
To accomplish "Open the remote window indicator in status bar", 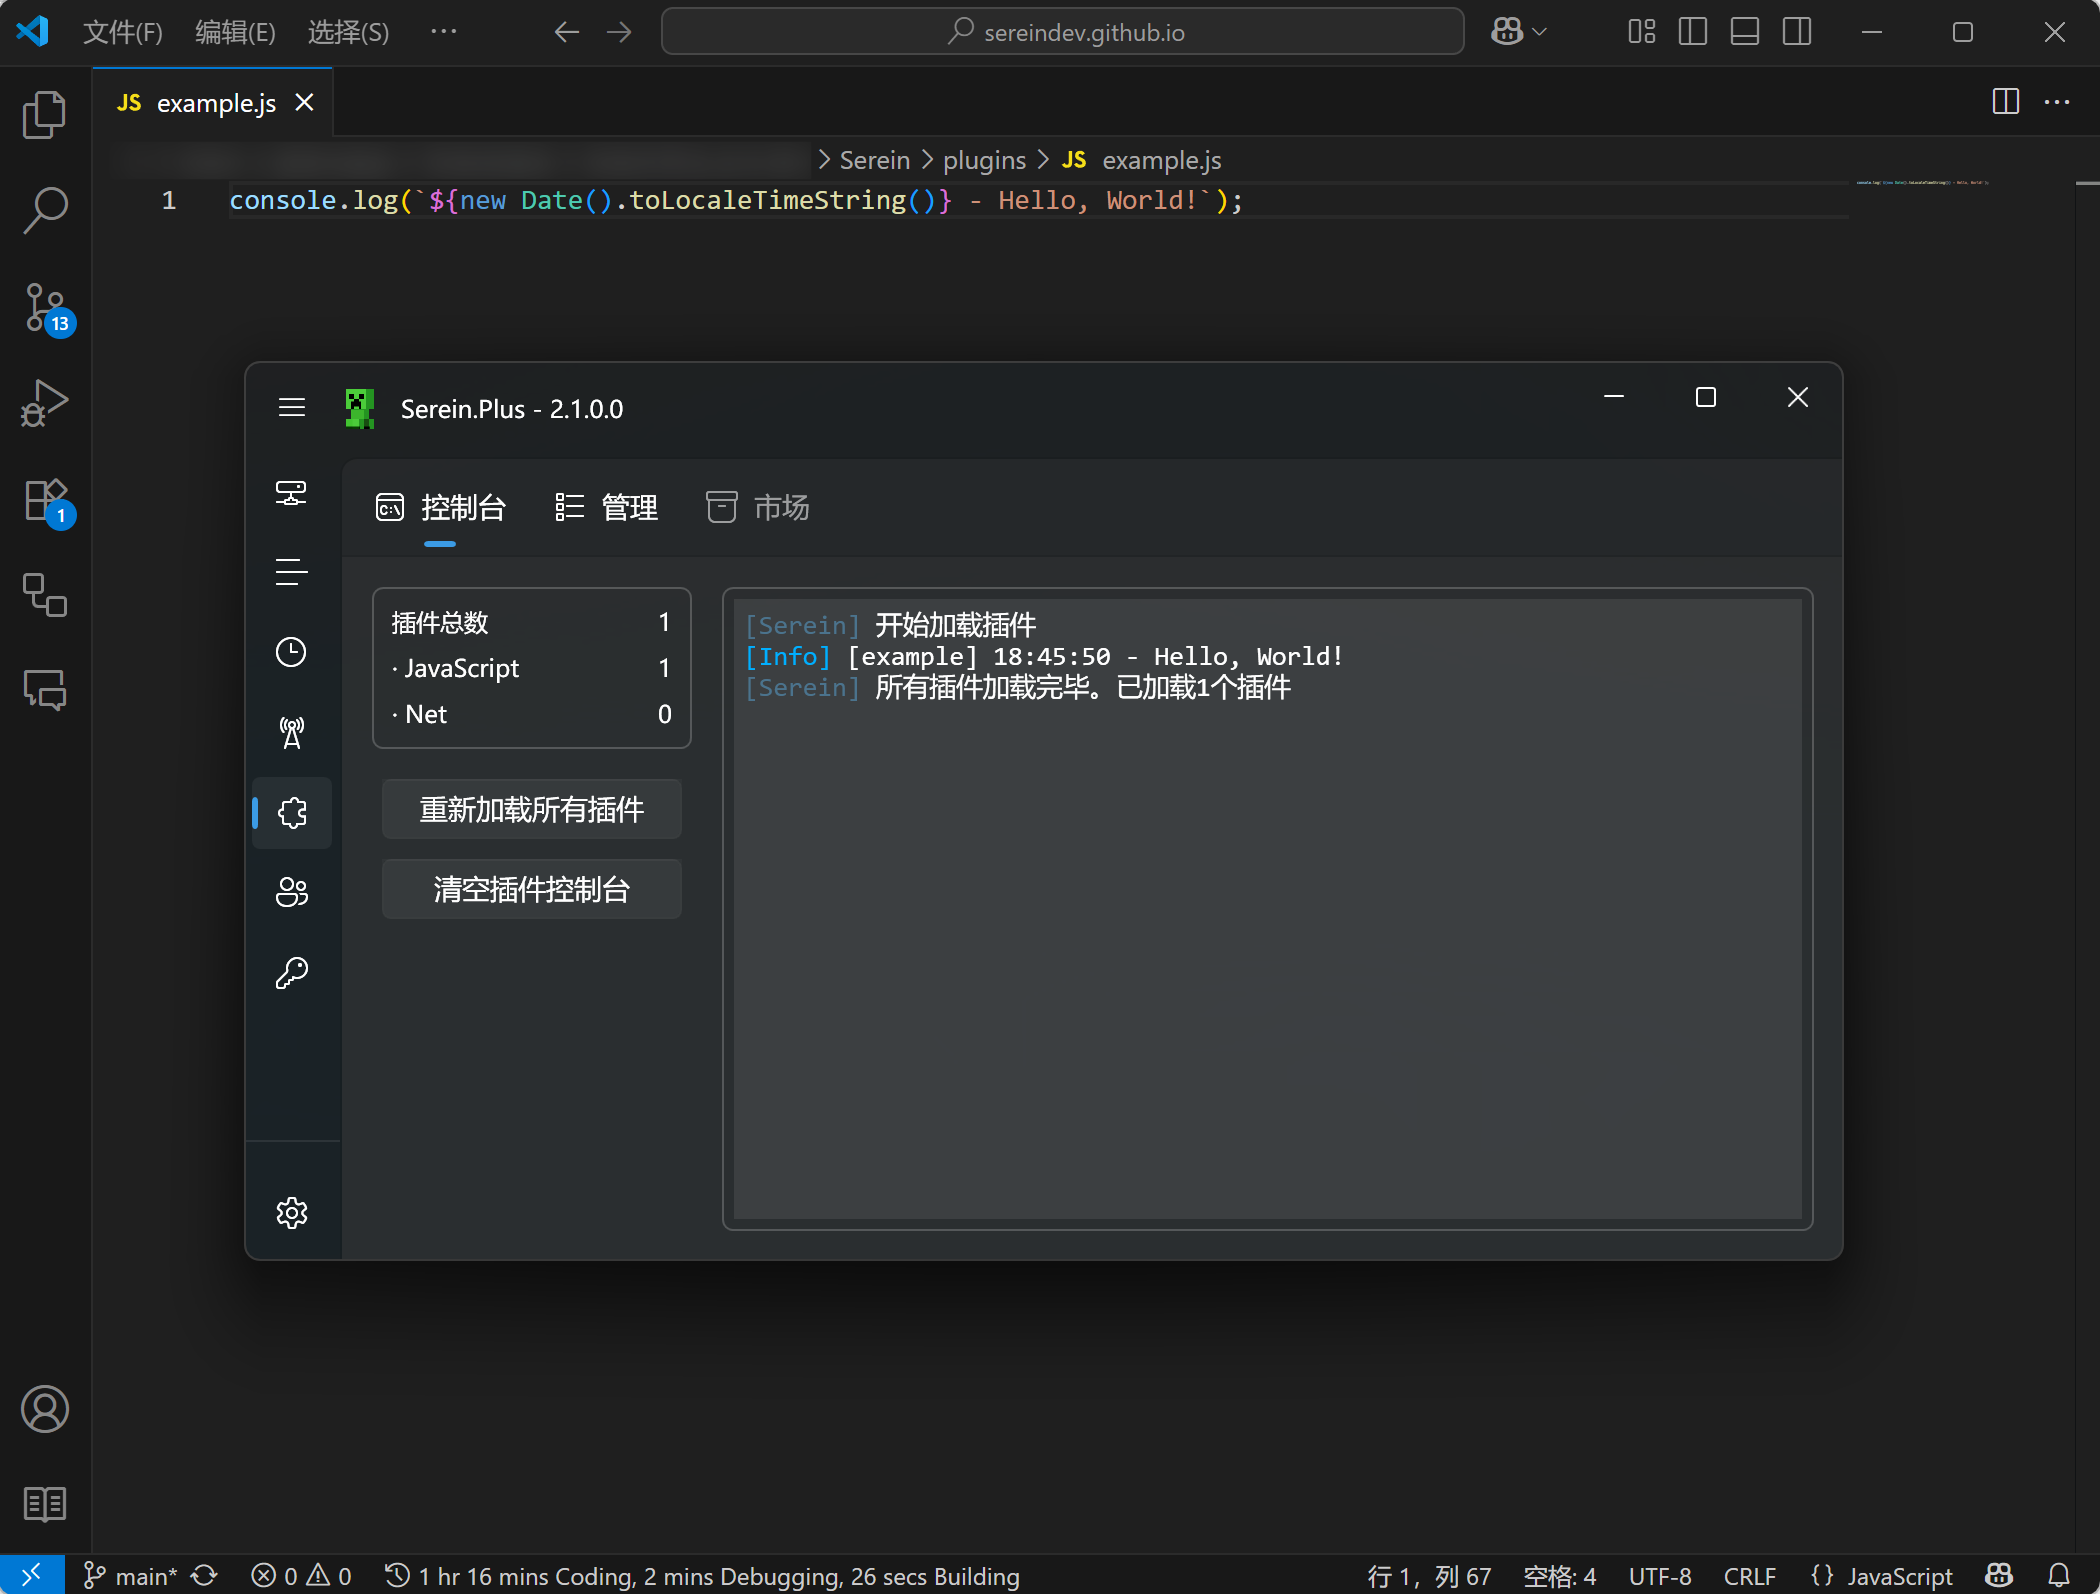I will pos(32,1576).
